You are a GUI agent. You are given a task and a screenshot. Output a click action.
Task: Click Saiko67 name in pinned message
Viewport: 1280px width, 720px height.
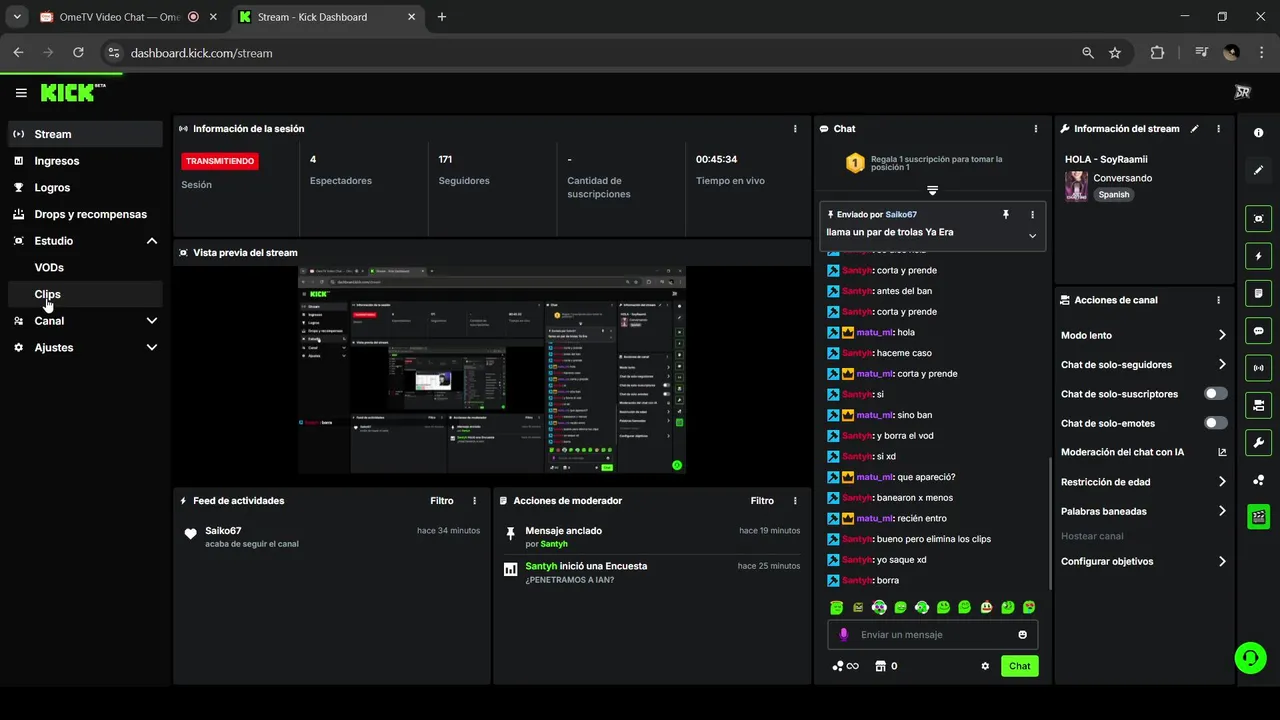[x=901, y=214]
